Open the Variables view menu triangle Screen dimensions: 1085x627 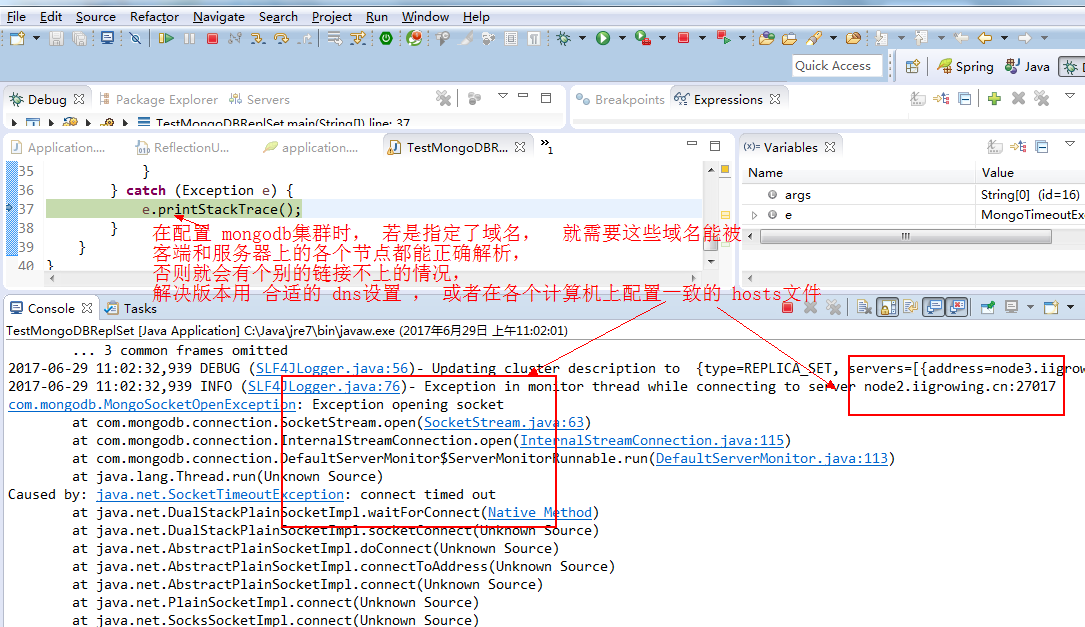(x=1070, y=144)
